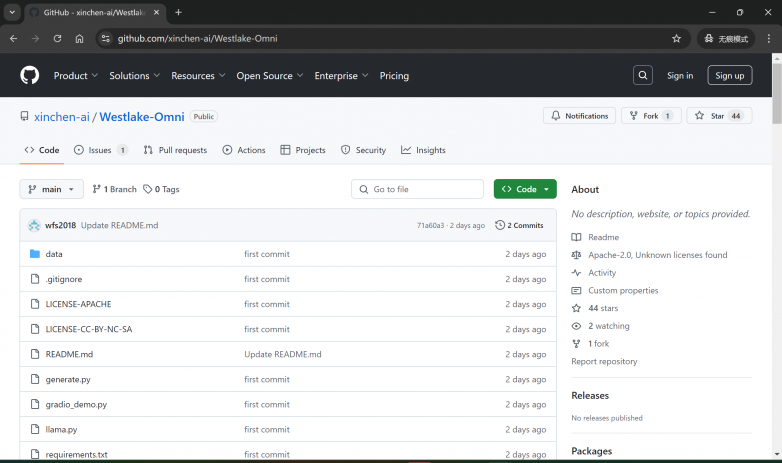The height and width of the screenshot is (463, 782).
Task: Open the 2 Commits history link
Action: click(x=519, y=226)
